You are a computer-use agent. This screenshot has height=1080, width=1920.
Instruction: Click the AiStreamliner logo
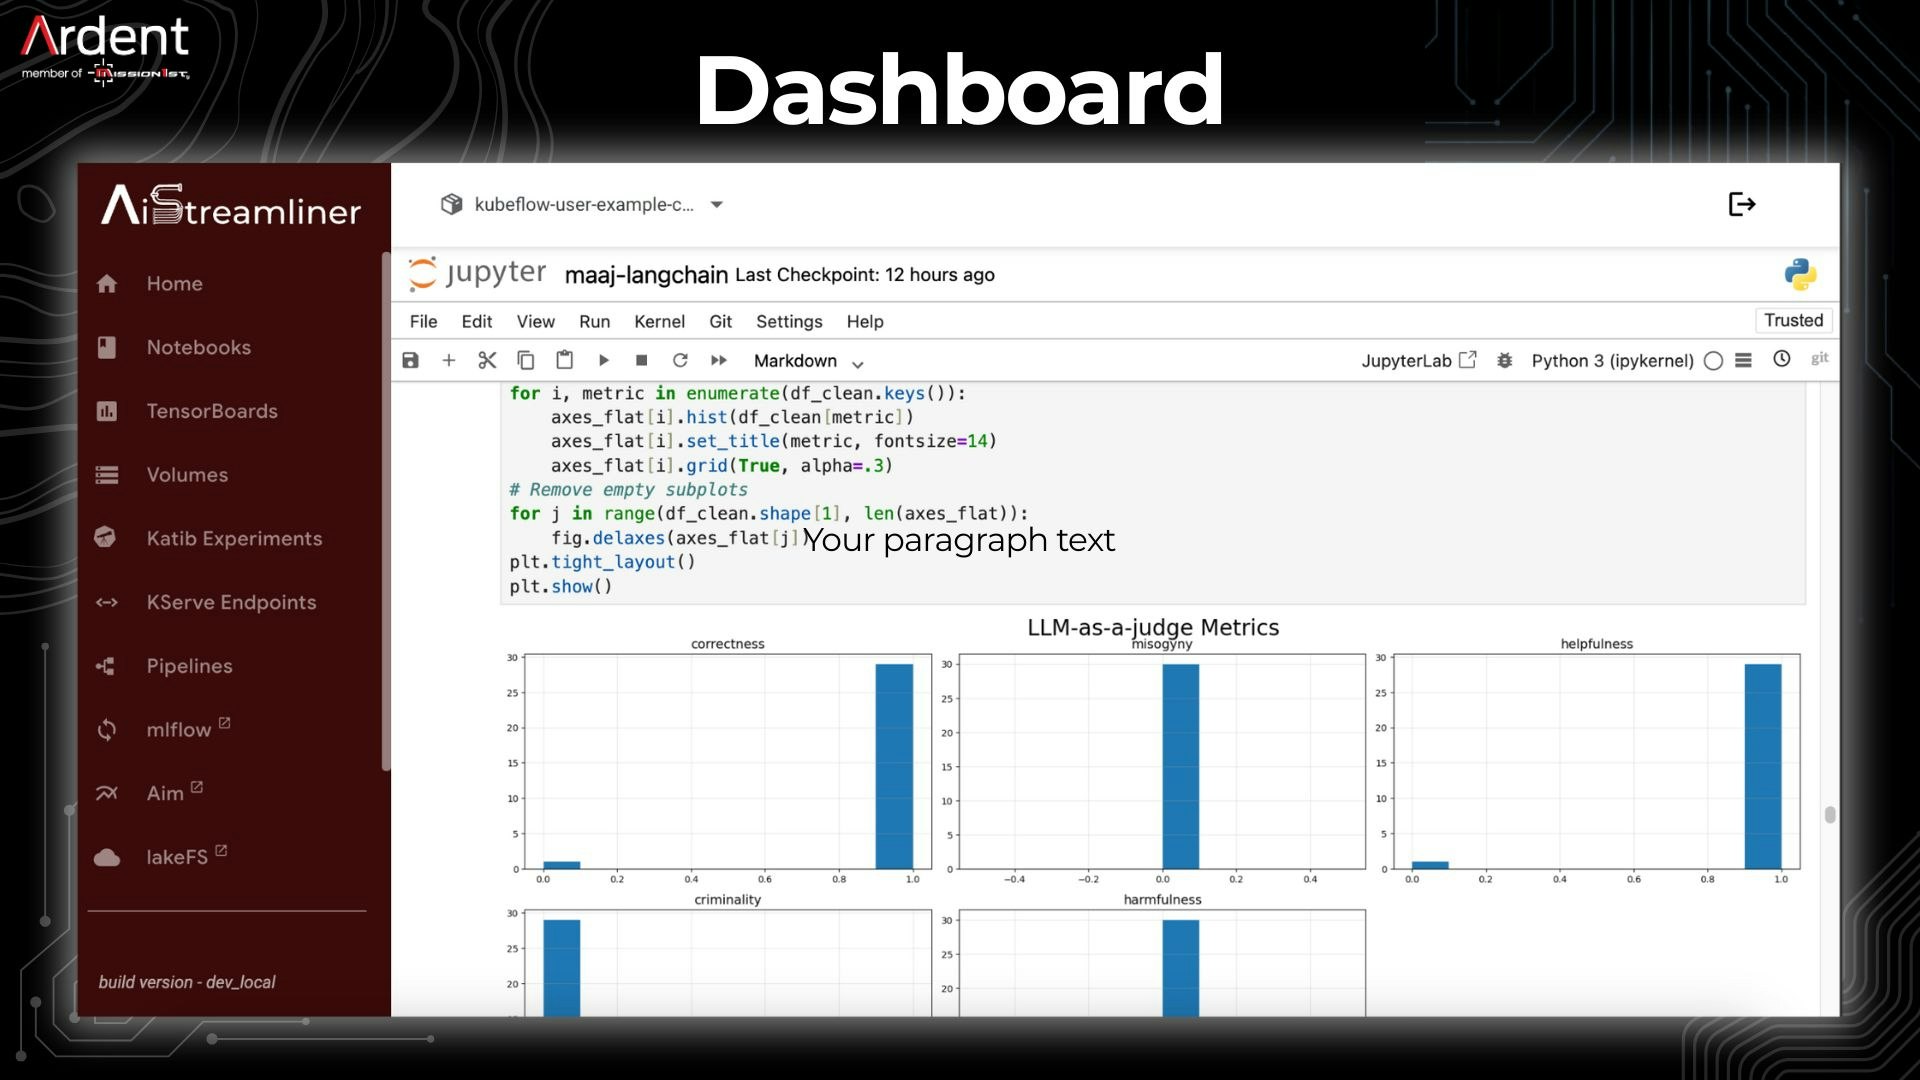(x=231, y=206)
